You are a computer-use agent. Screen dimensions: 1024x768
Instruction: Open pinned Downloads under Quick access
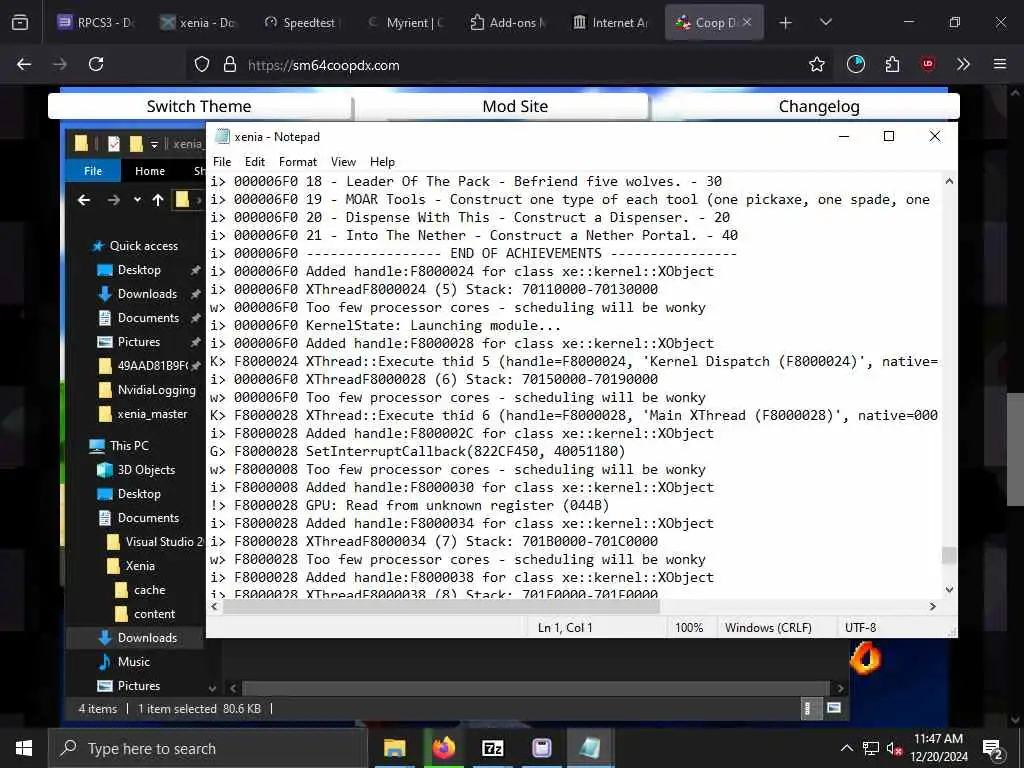[x=138, y=294]
